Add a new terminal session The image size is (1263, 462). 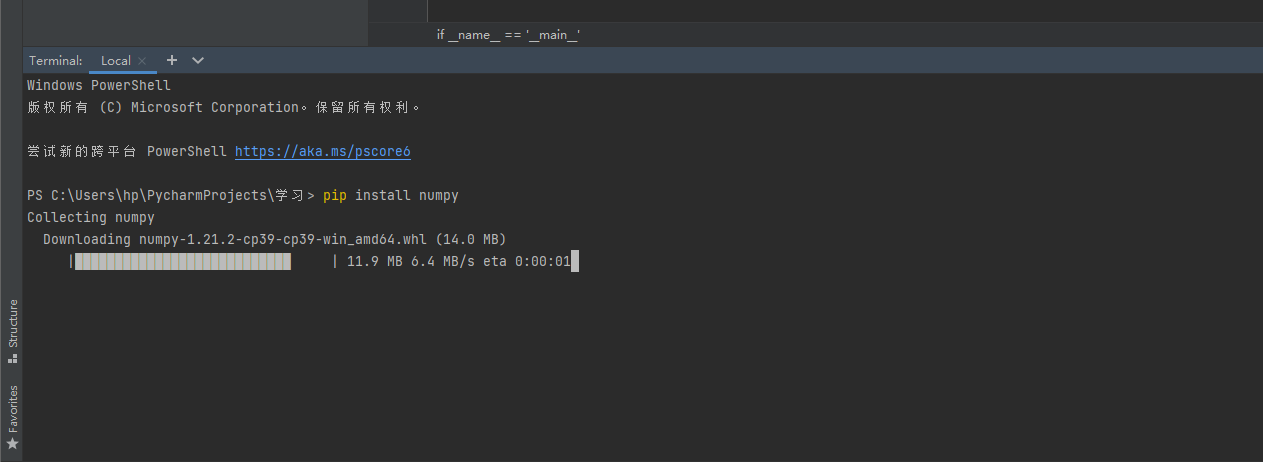coord(171,60)
